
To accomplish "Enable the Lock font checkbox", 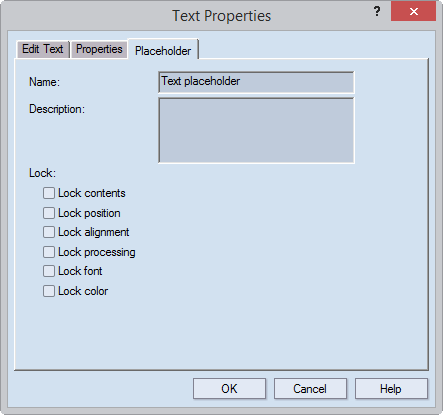I will (x=49, y=271).
